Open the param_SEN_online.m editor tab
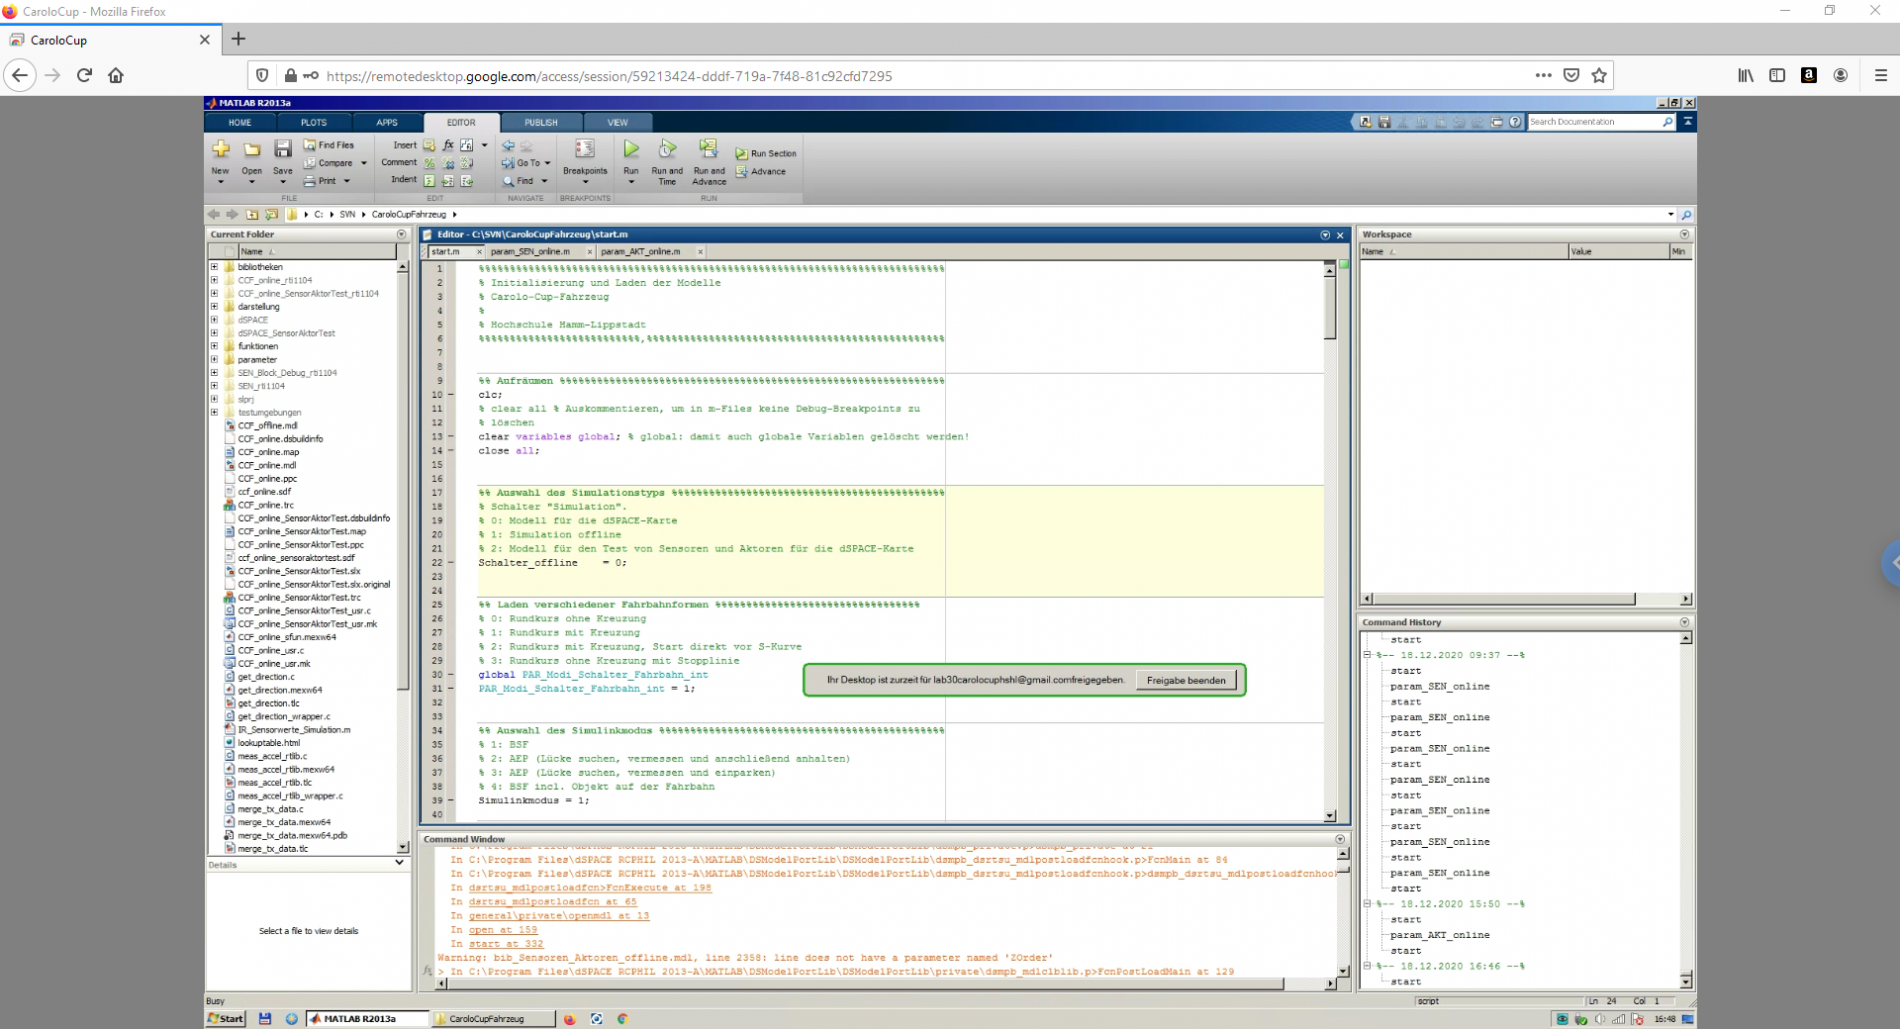1900x1029 pixels. coord(530,252)
